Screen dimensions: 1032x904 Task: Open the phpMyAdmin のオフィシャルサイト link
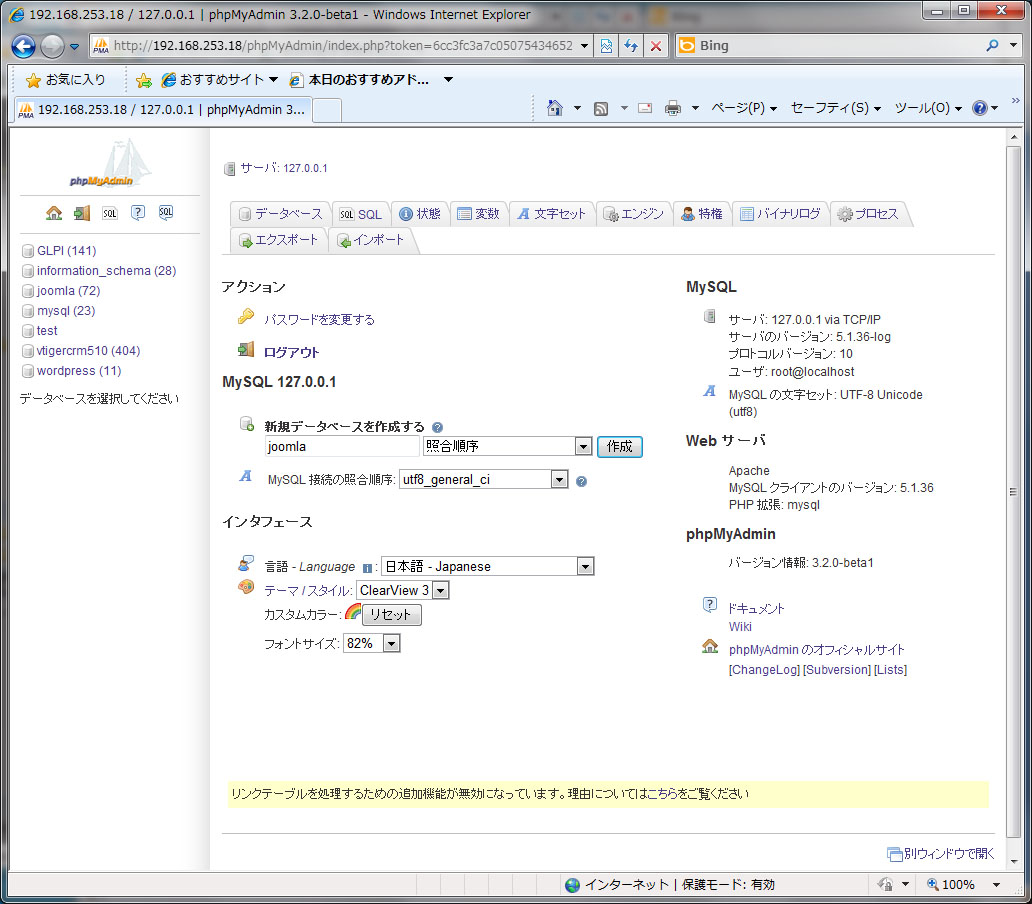[816, 649]
